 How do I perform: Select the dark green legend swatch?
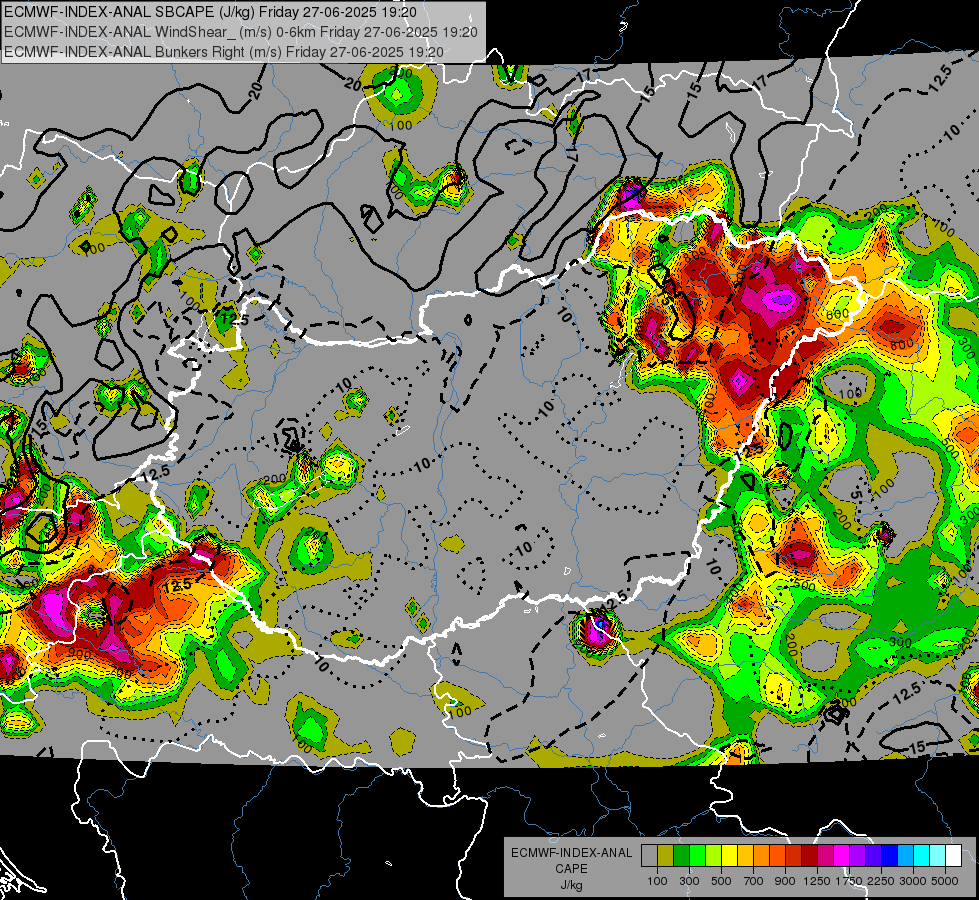coord(681,855)
